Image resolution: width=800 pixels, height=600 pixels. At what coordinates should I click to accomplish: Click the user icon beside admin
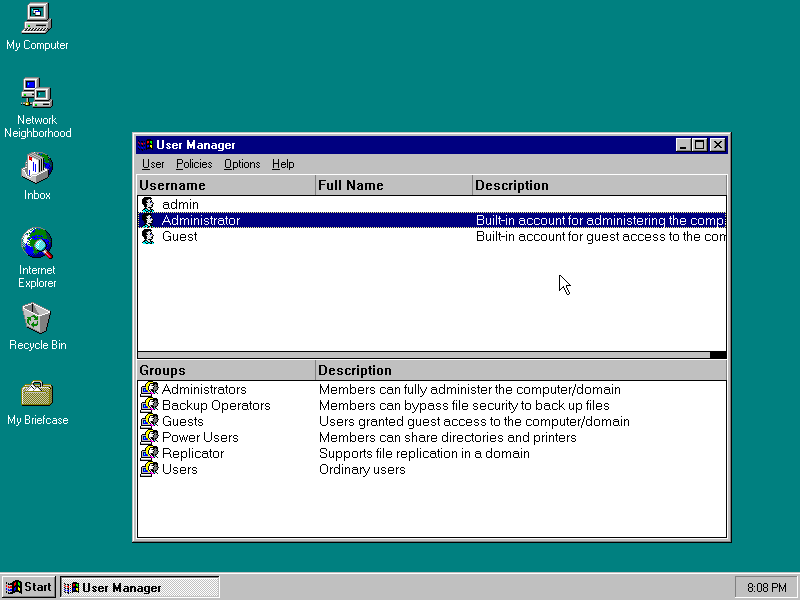point(148,205)
